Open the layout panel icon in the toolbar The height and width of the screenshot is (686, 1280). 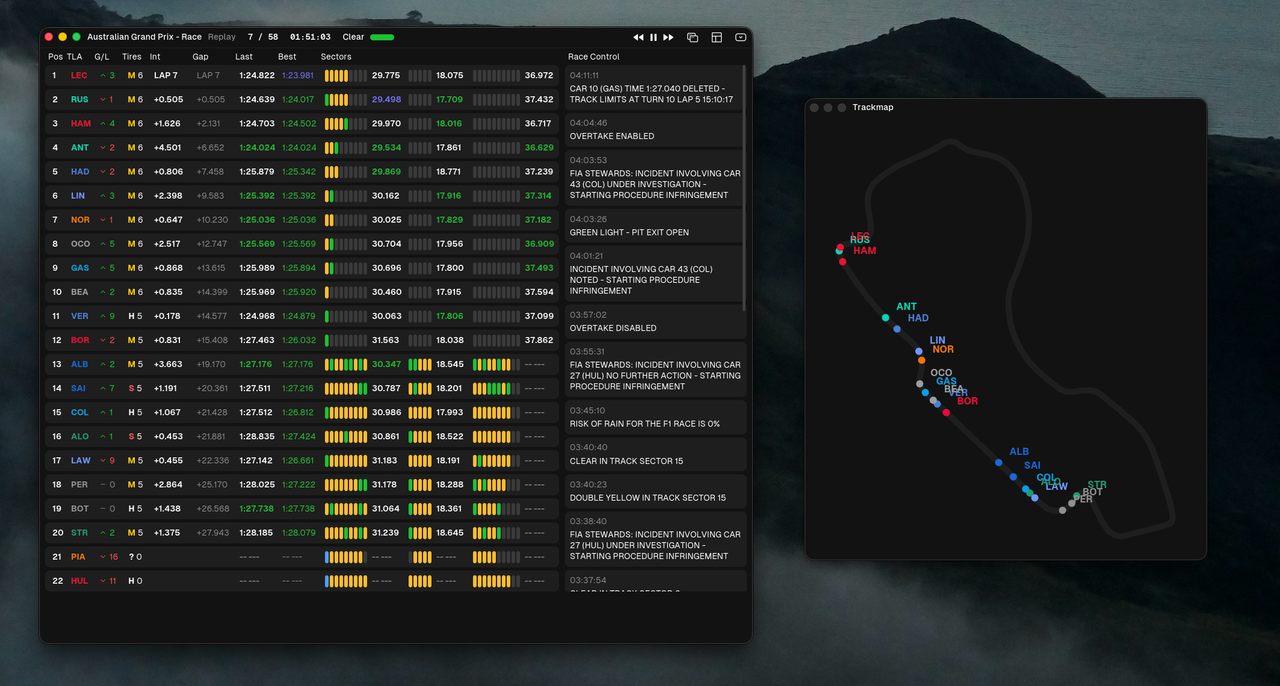pos(716,37)
